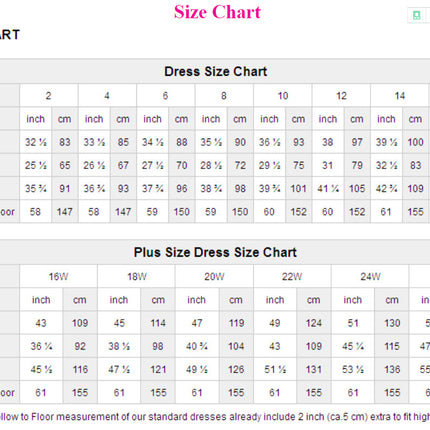Click the Hollow to Floor measurement note at bottom
This screenshot has width=430, height=430.
pyautogui.click(x=215, y=417)
